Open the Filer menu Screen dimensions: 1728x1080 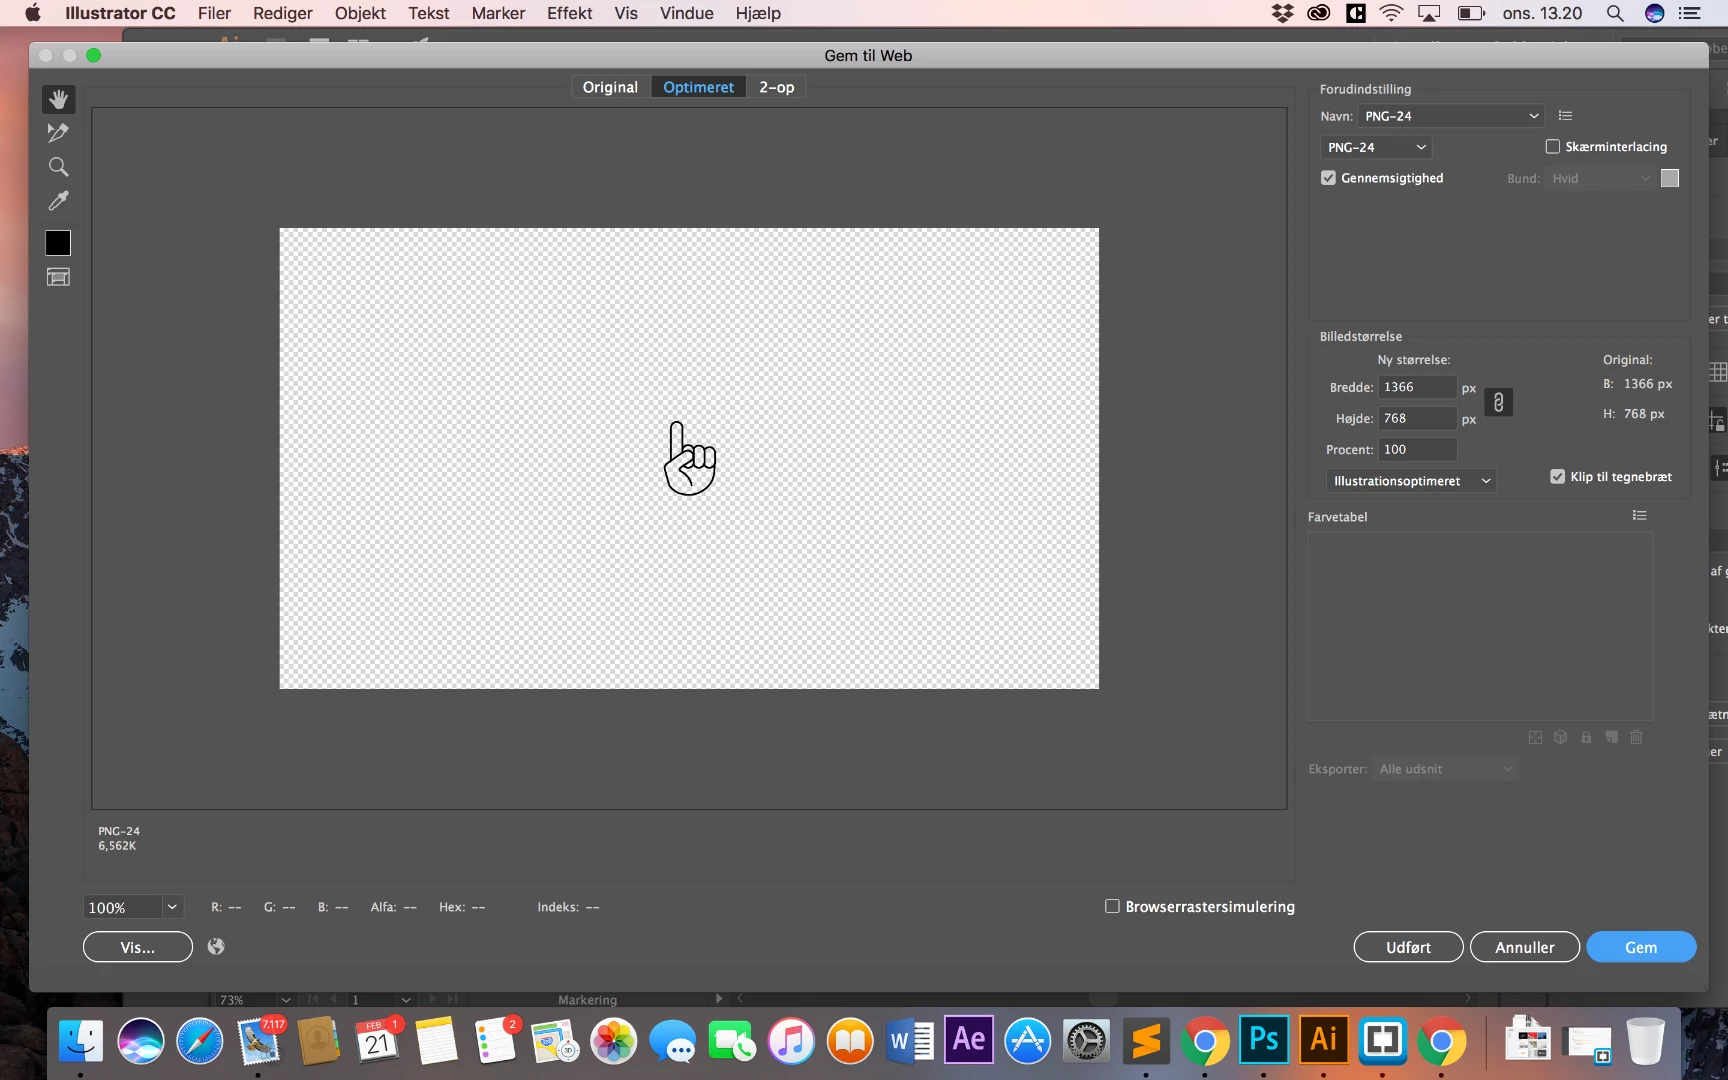(214, 13)
